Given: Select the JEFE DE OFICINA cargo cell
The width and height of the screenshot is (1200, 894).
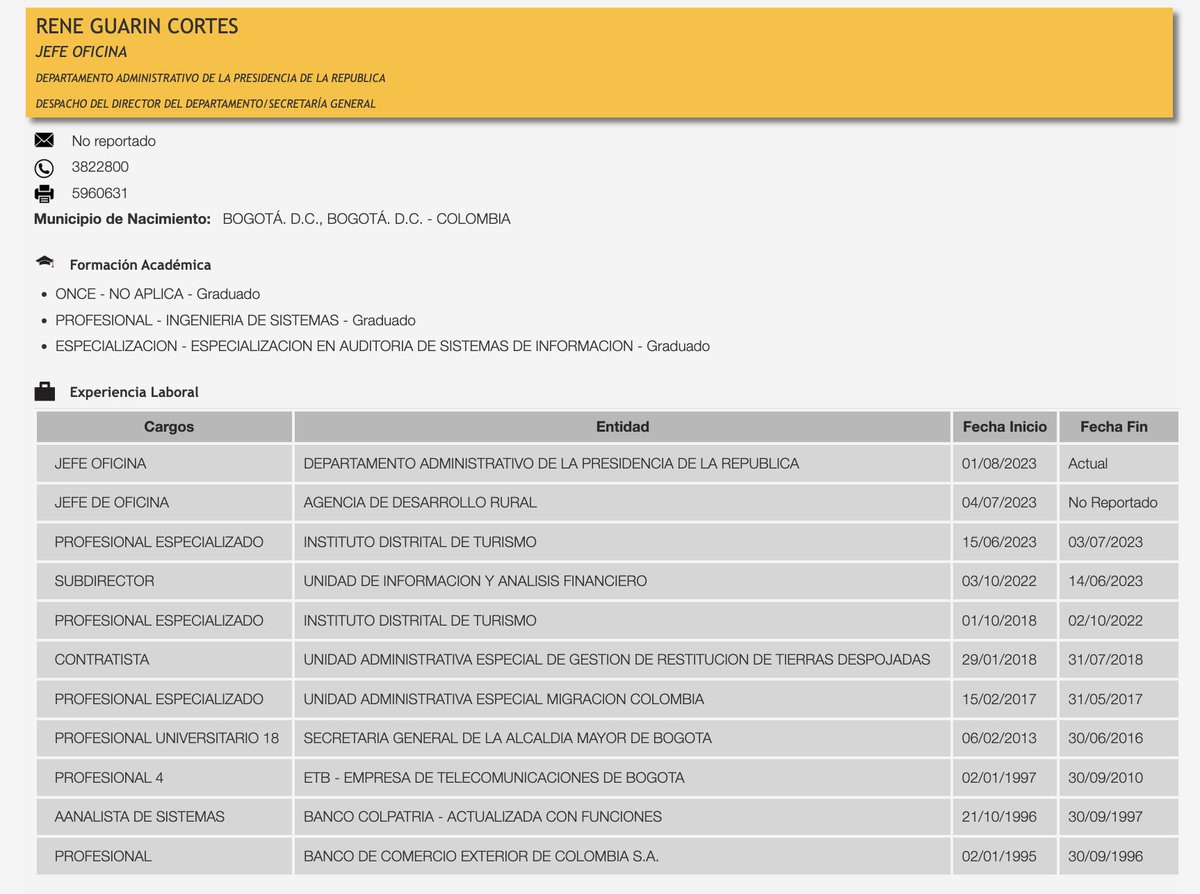Looking at the screenshot, I should coord(165,503).
